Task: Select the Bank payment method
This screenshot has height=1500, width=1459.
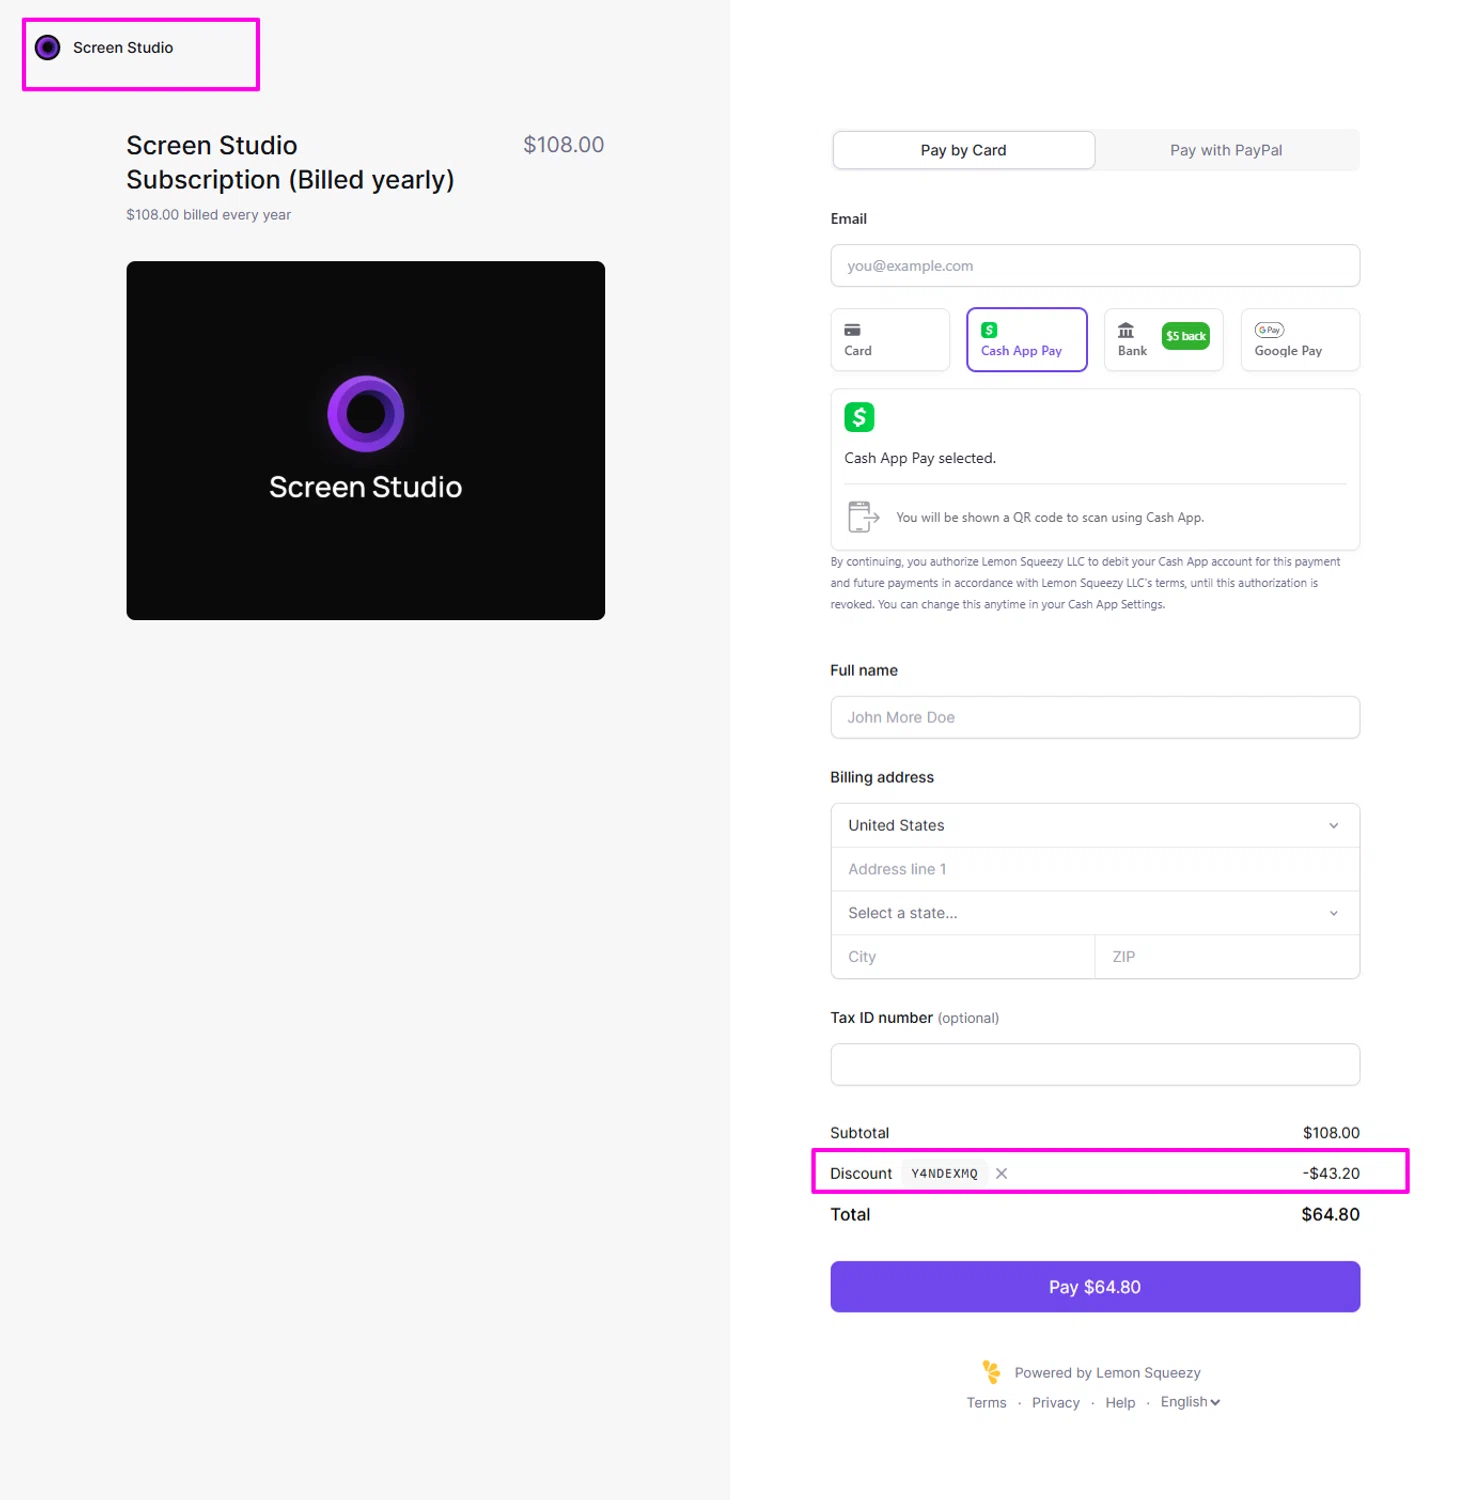Action: [x=1163, y=340]
